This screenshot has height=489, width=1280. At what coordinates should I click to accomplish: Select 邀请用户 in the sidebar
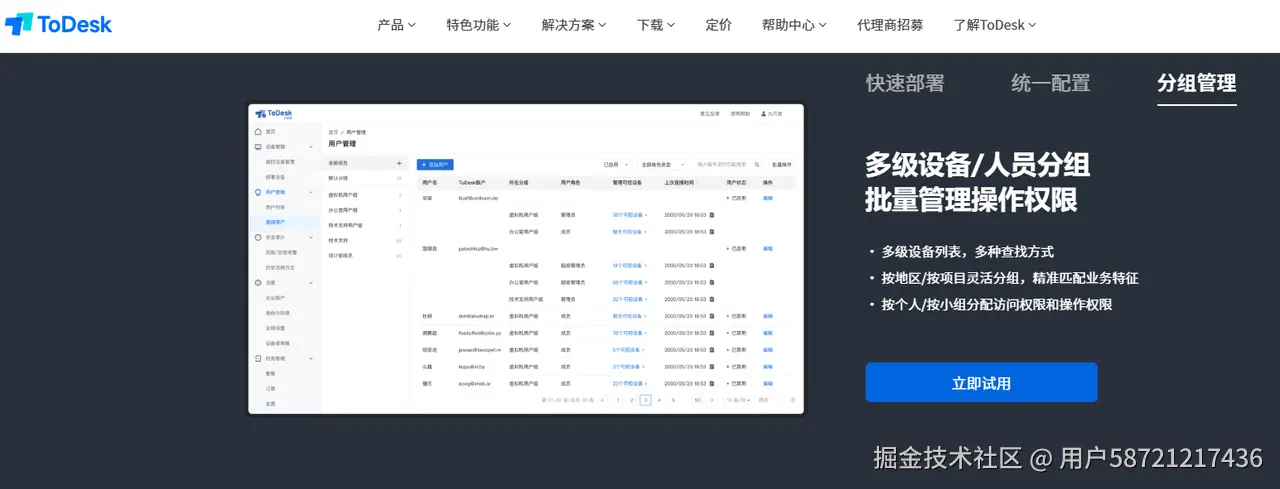pos(275,222)
